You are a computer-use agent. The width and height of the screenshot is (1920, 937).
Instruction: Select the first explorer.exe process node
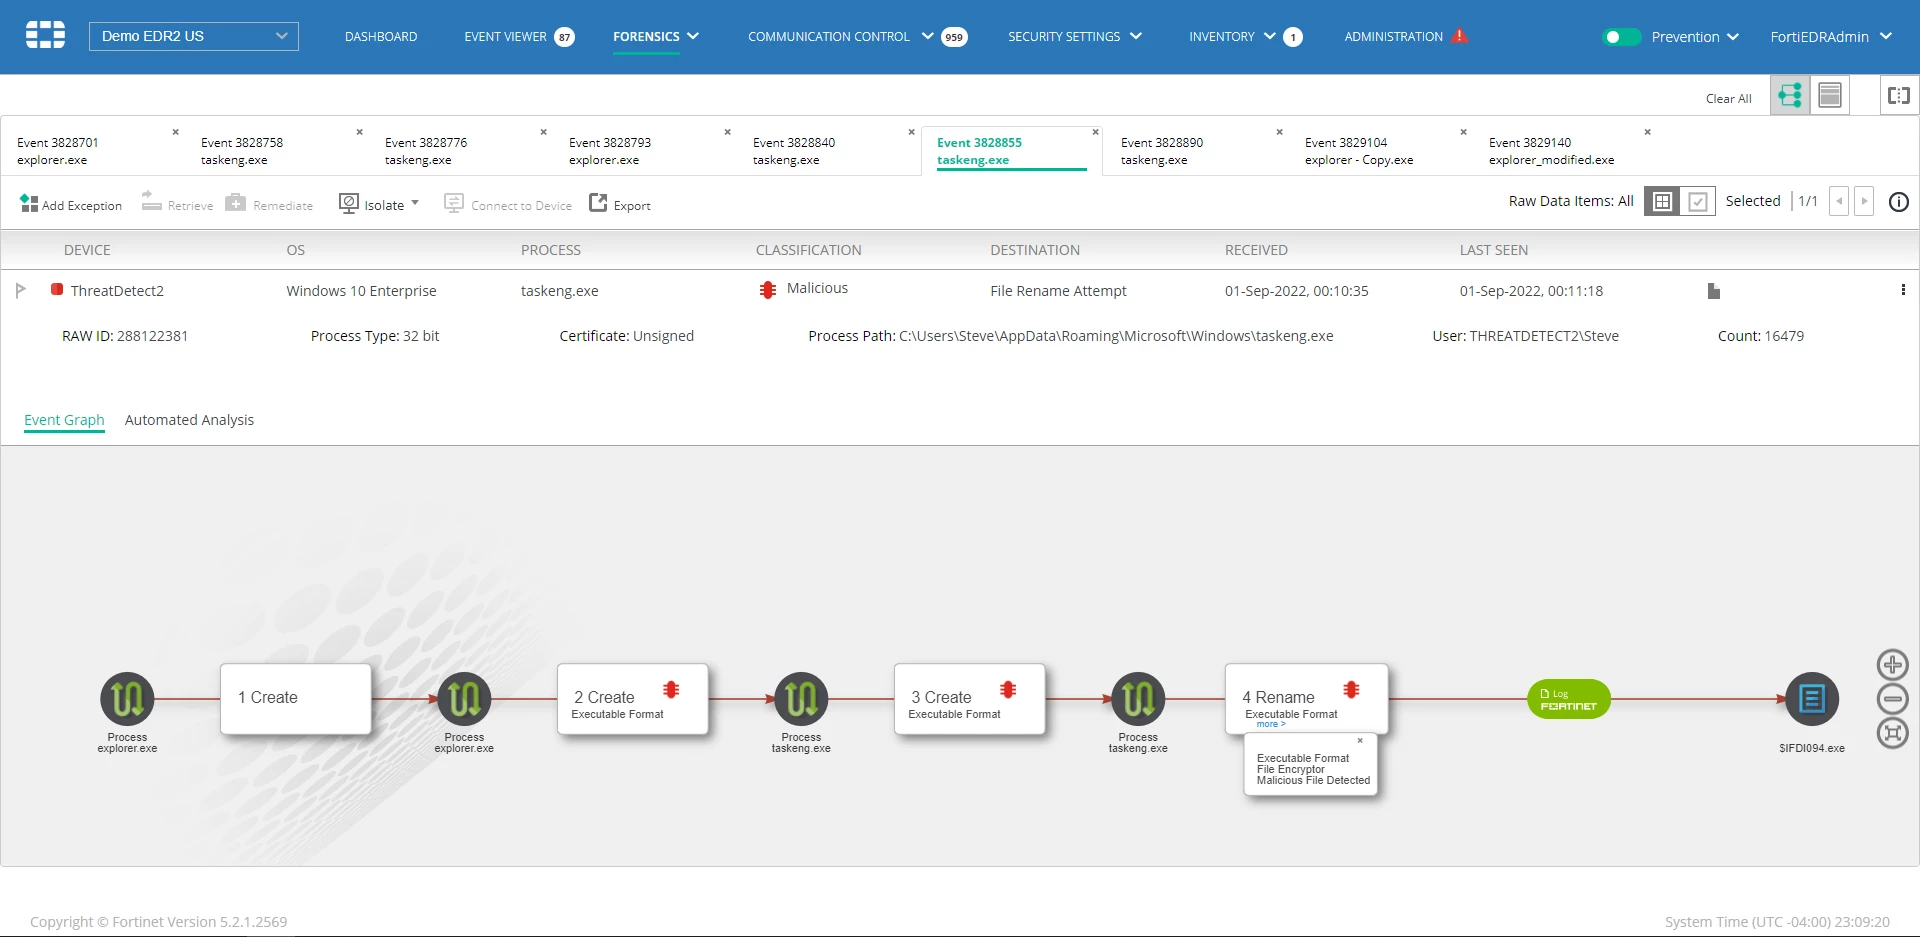[127, 698]
